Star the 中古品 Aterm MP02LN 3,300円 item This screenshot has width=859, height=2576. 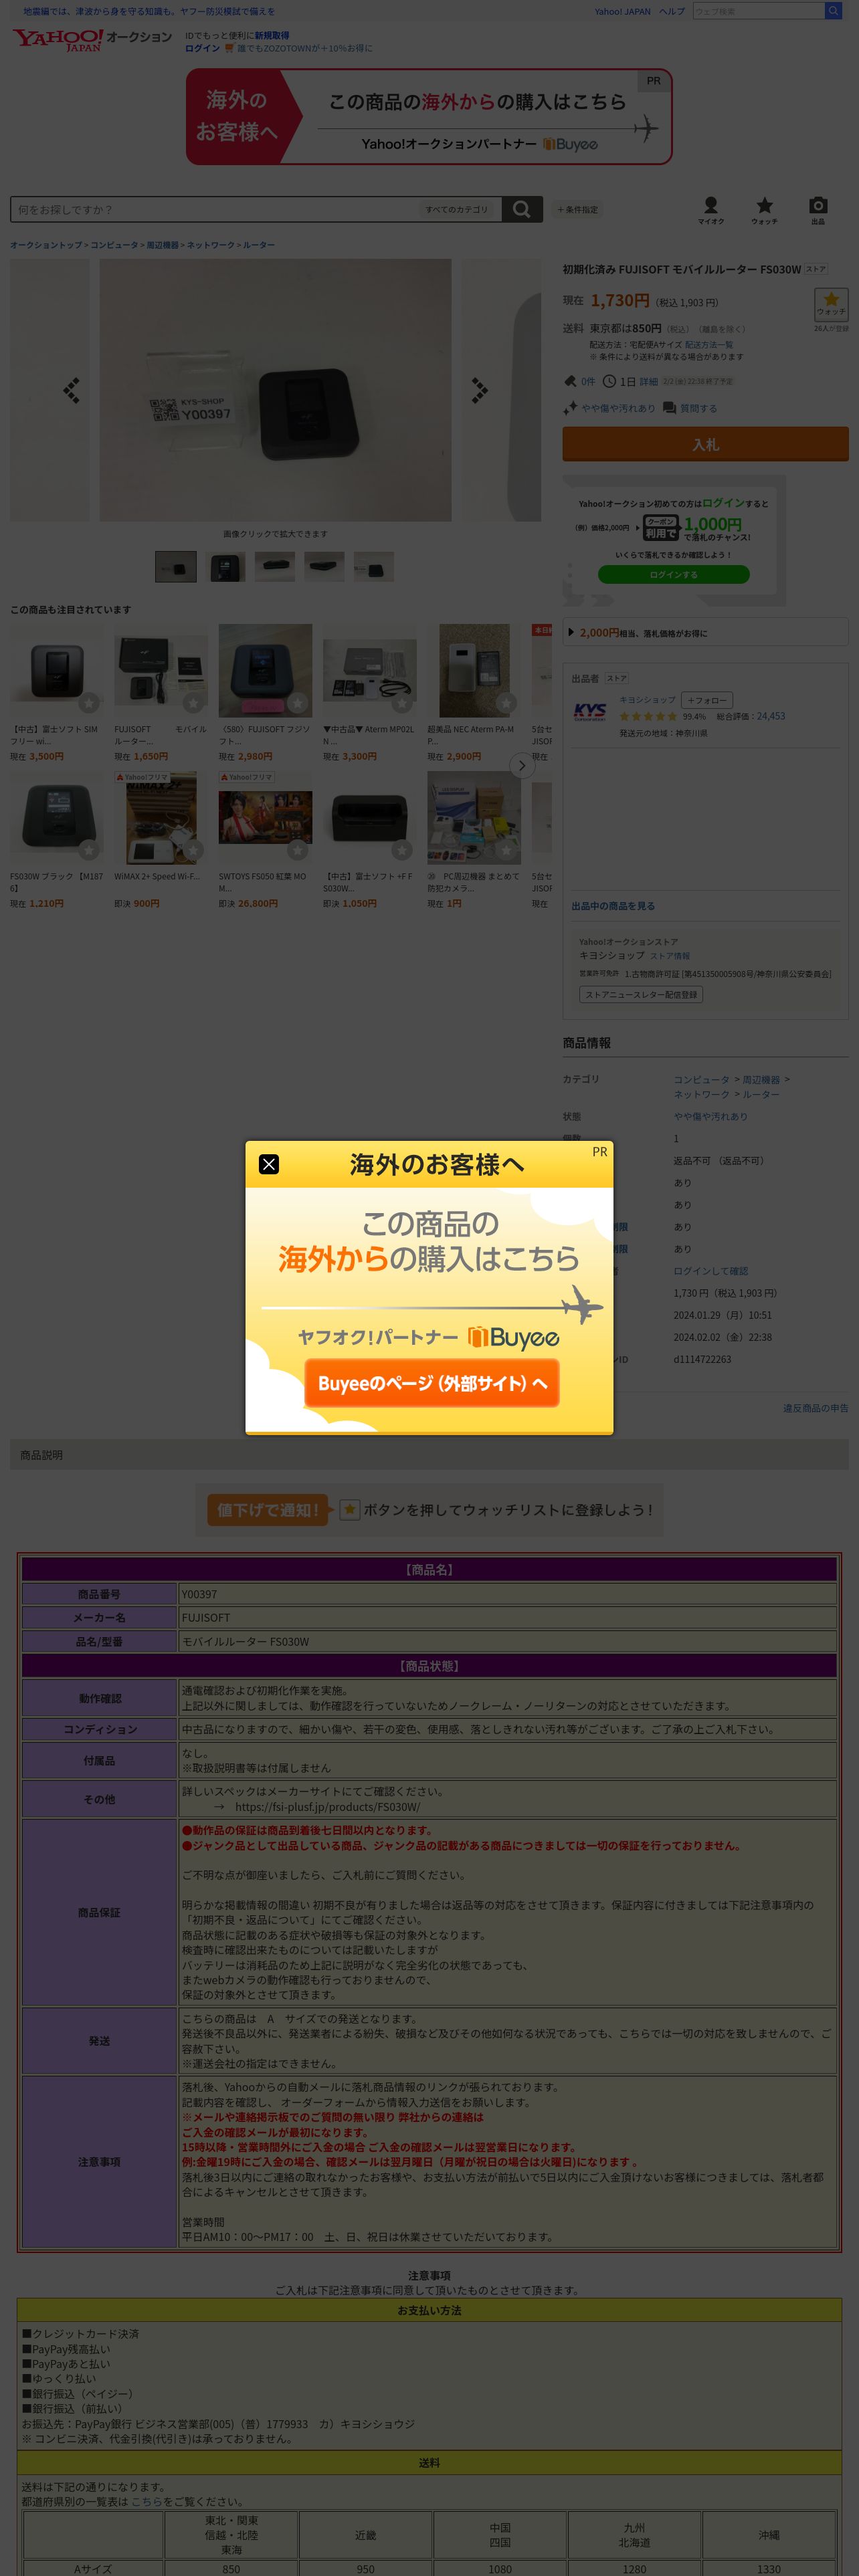tap(402, 703)
